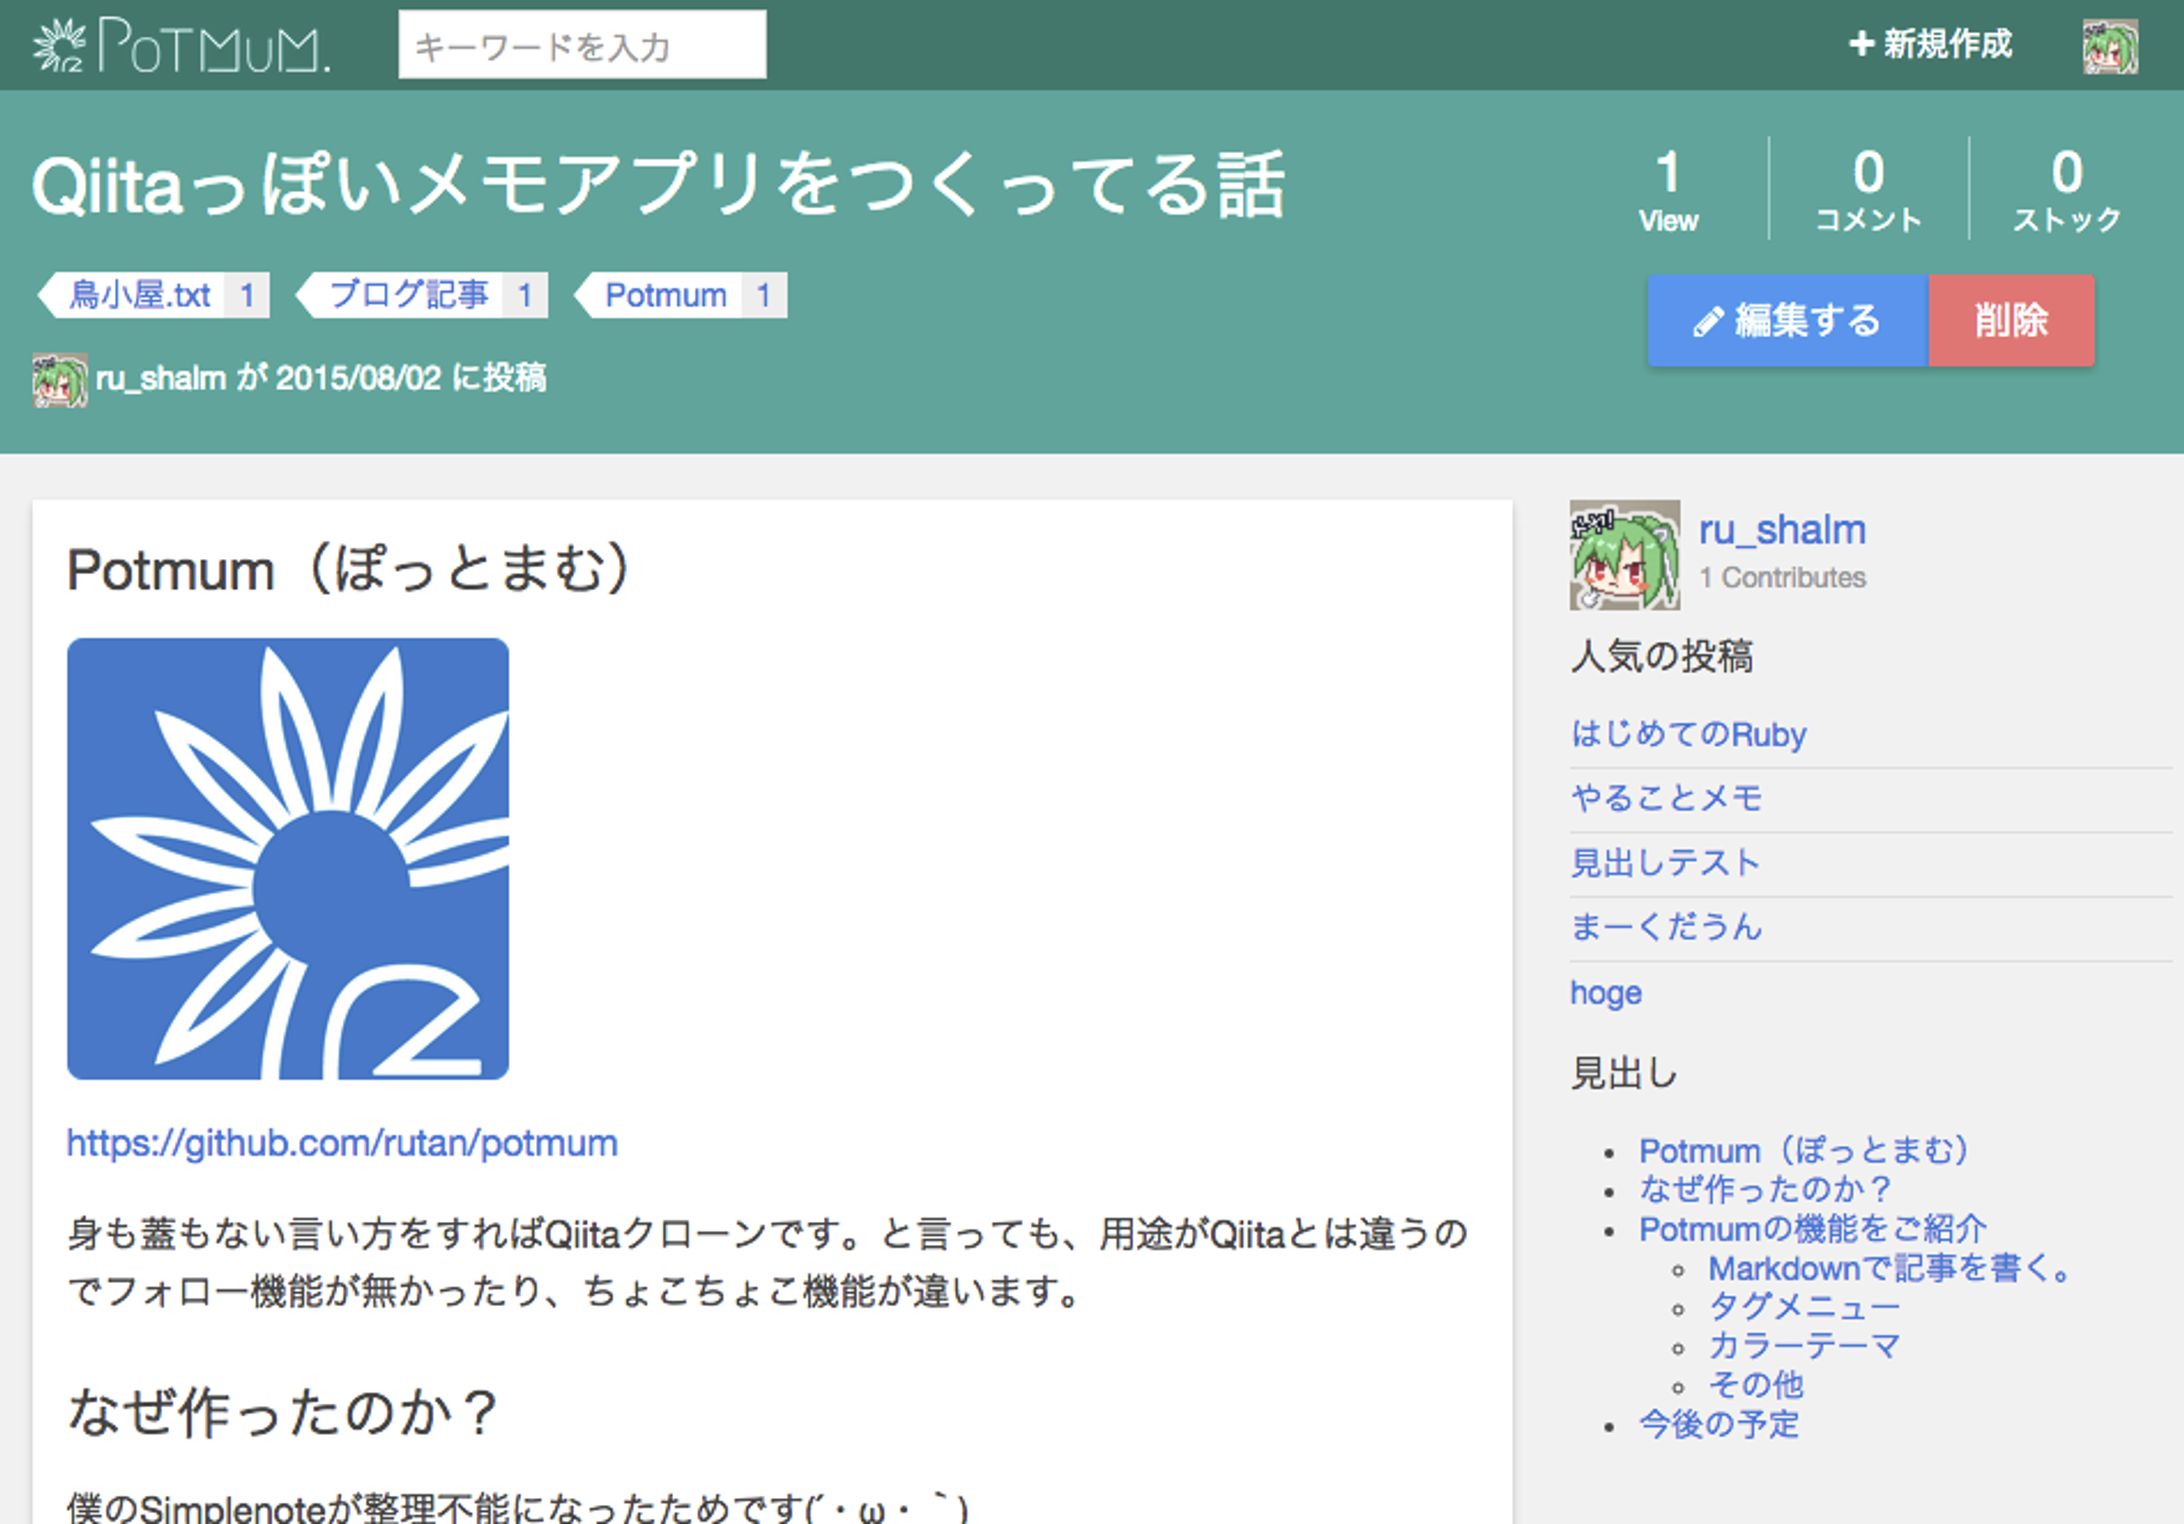
Task: Jump to Markdownで記事を書く。 in outline
Action: 1890,1268
